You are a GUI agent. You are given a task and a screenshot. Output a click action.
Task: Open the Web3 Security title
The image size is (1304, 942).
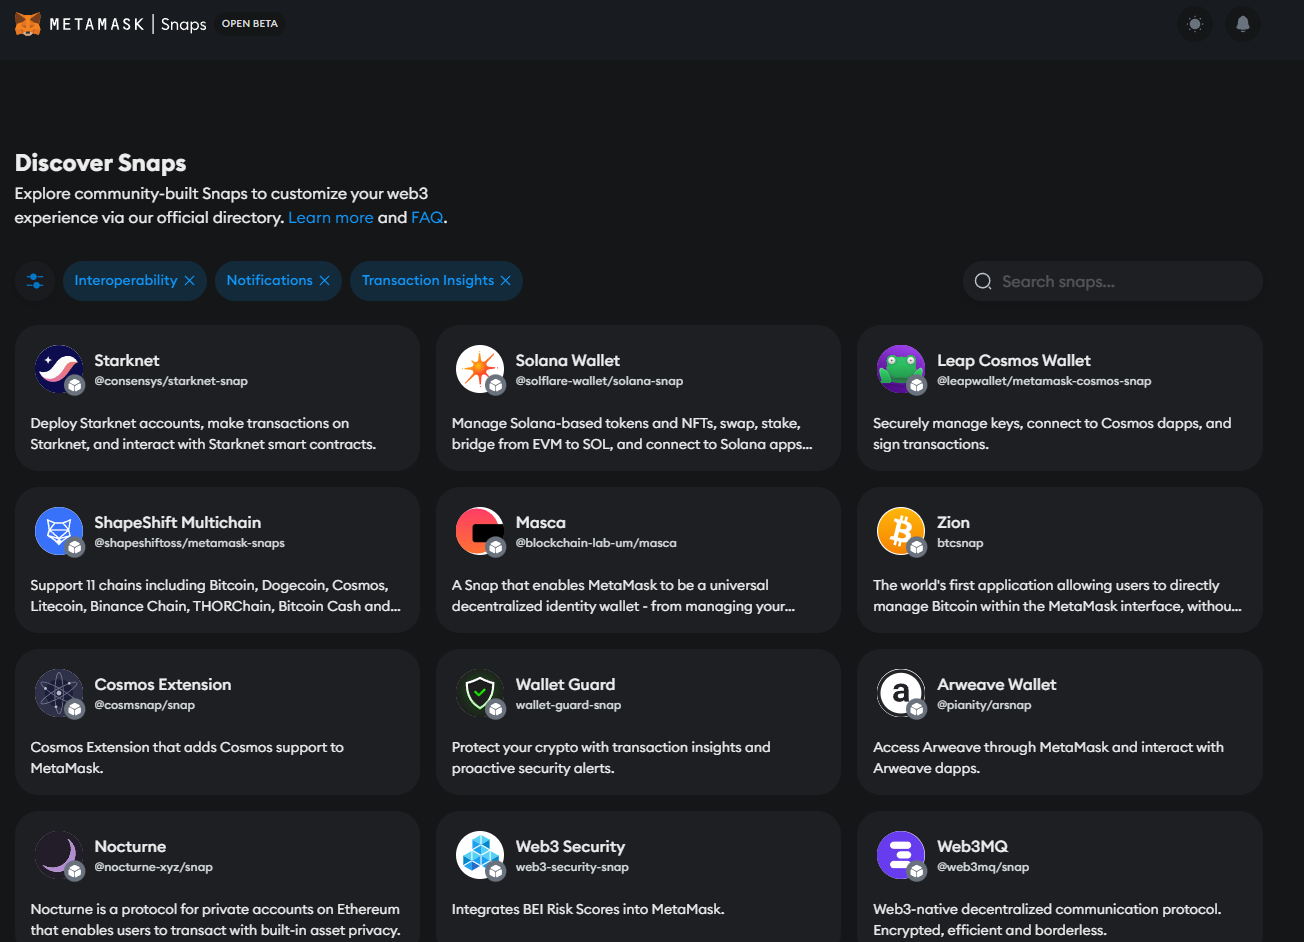(x=570, y=847)
